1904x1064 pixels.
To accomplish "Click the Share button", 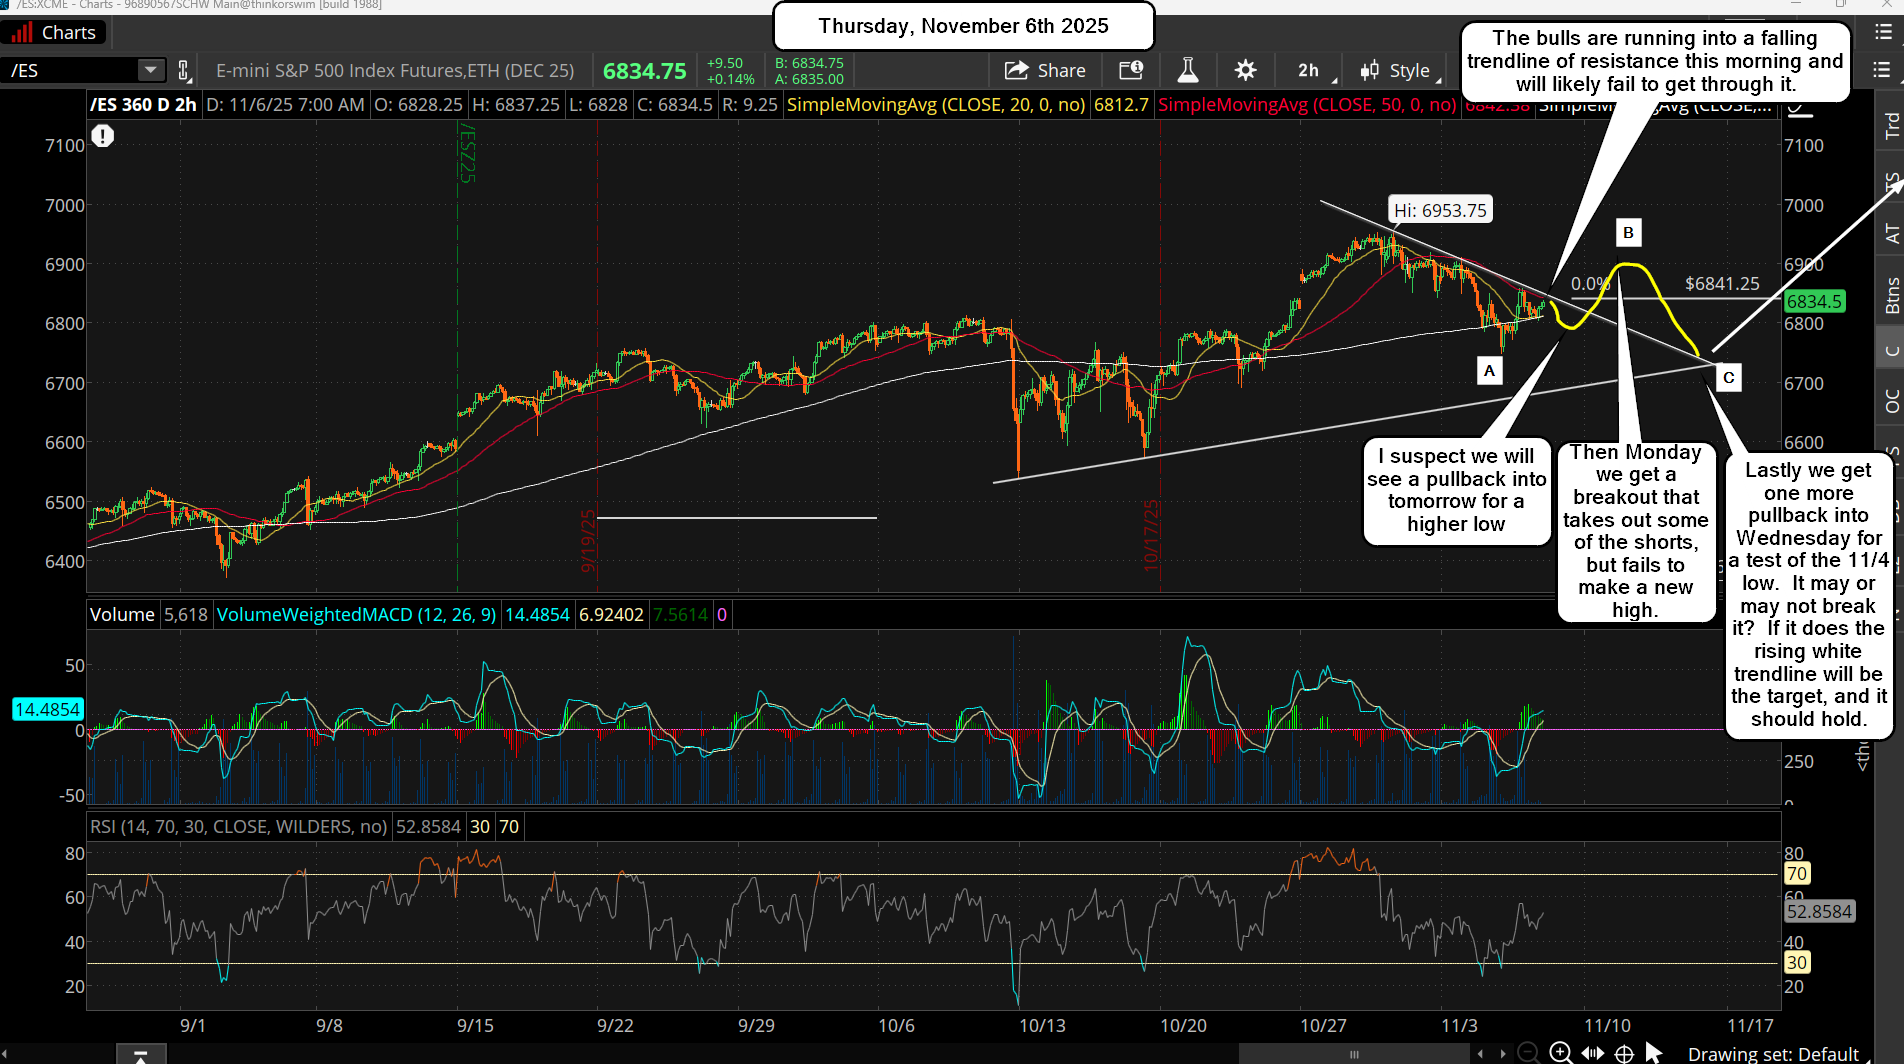I will point(1046,70).
